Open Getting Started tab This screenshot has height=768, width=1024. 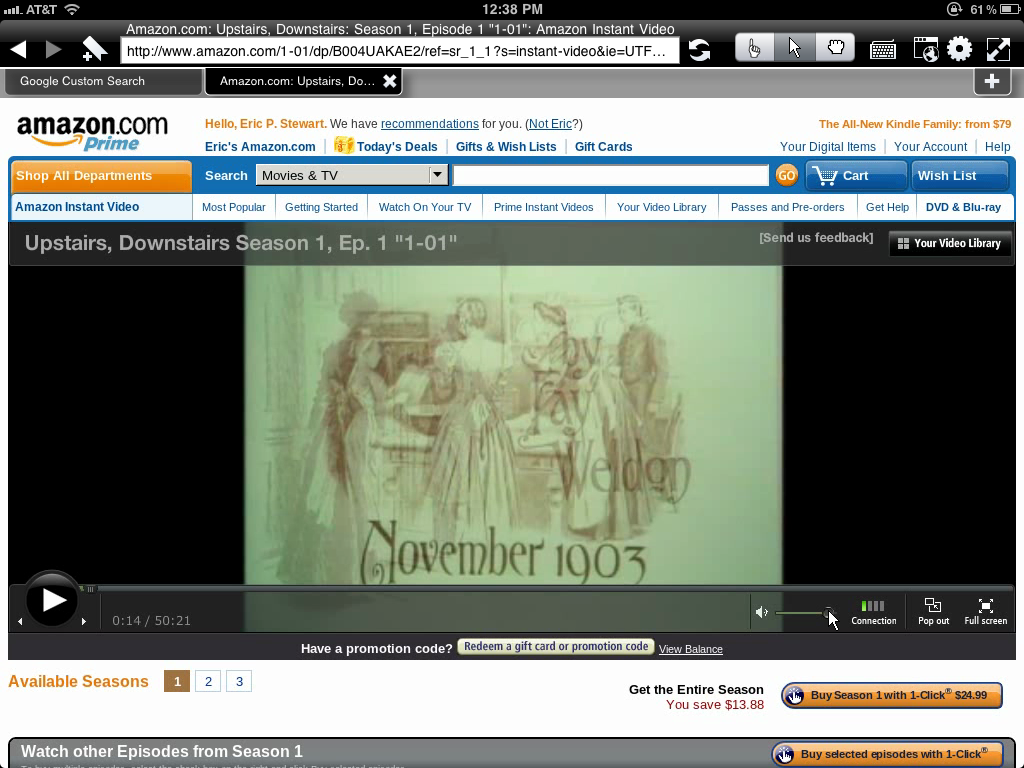[321, 207]
